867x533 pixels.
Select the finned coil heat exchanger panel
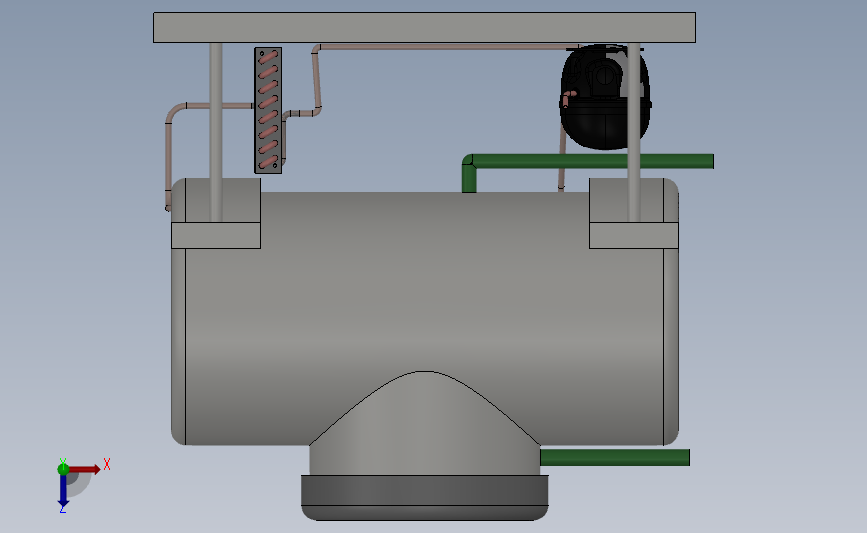click(268, 111)
